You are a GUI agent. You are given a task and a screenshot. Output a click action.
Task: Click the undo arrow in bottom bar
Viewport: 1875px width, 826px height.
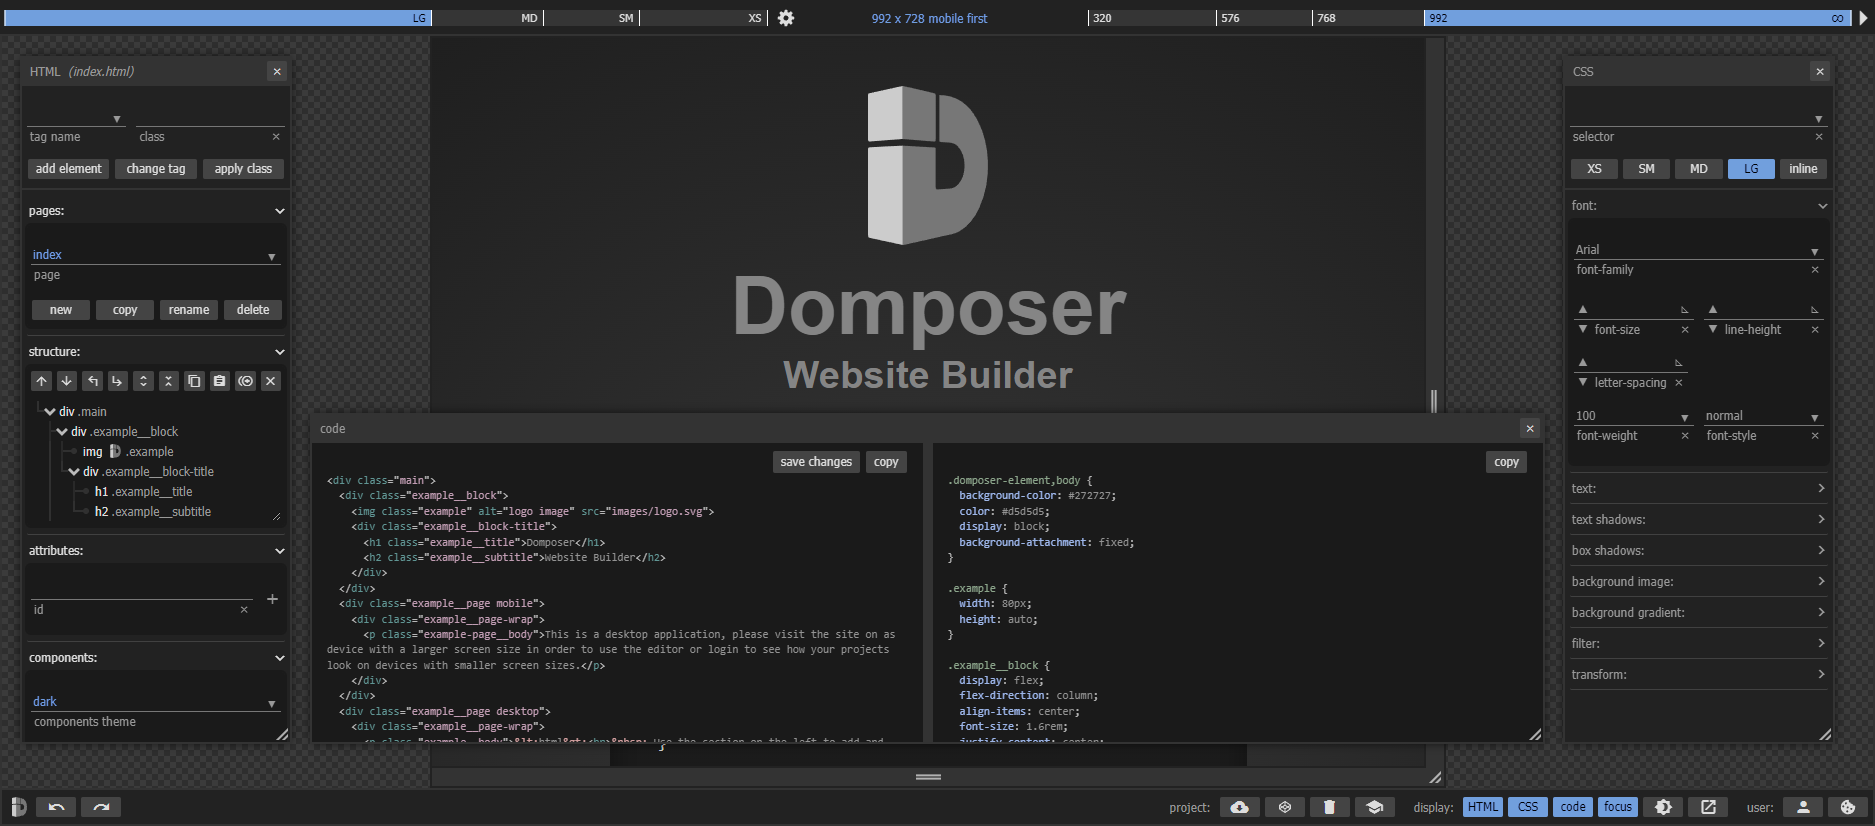56,807
